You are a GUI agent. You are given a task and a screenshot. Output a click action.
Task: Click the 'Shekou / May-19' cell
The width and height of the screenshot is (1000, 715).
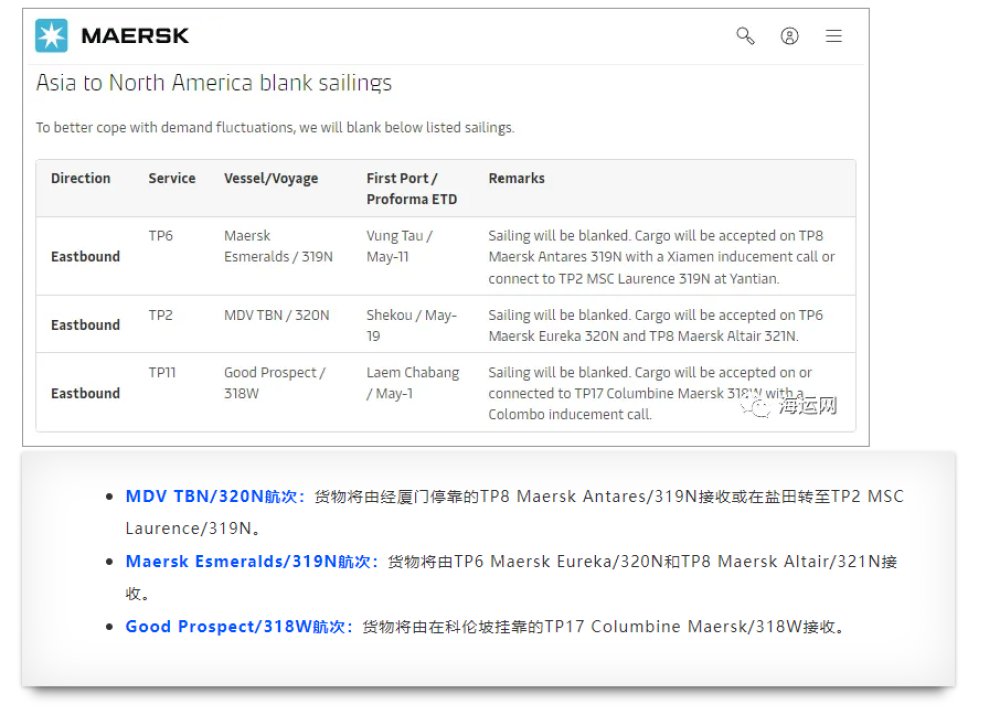coord(411,325)
